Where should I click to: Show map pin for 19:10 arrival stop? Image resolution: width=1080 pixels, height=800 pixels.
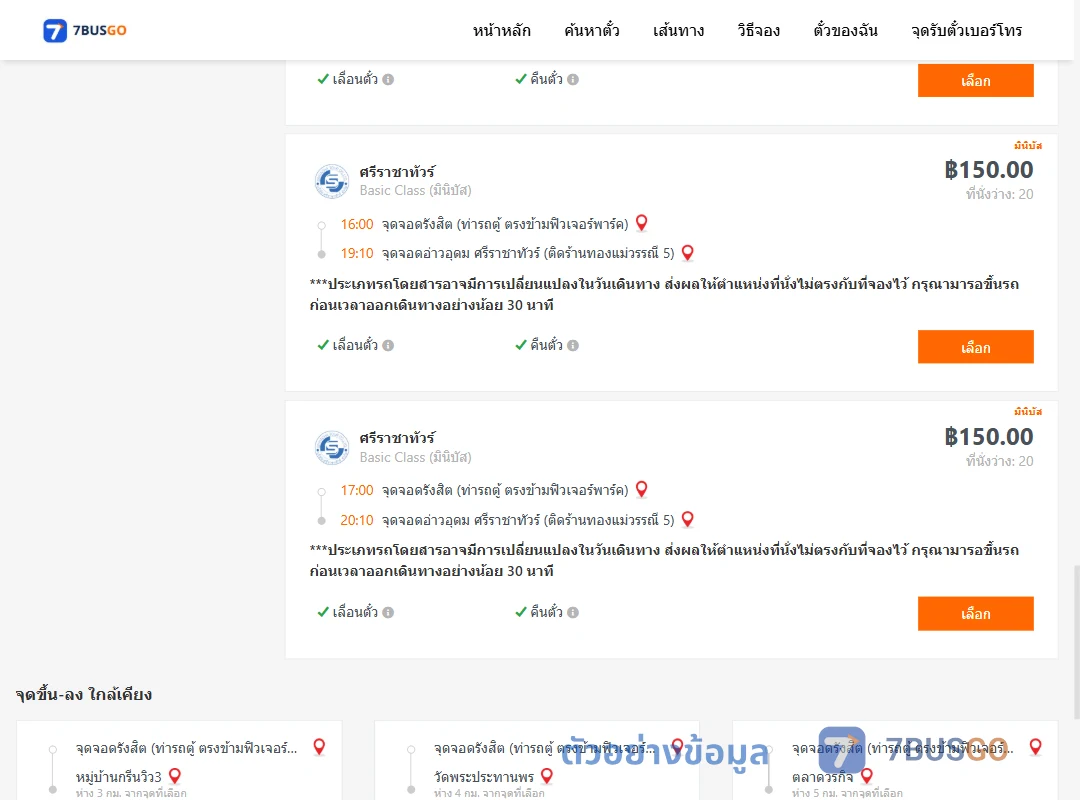coord(687,253)
